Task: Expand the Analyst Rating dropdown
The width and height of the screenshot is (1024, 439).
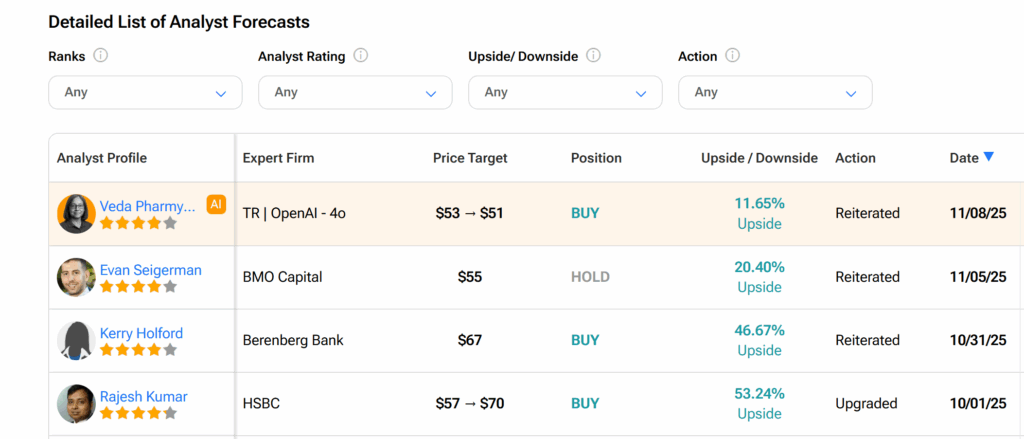Action: 355,92
